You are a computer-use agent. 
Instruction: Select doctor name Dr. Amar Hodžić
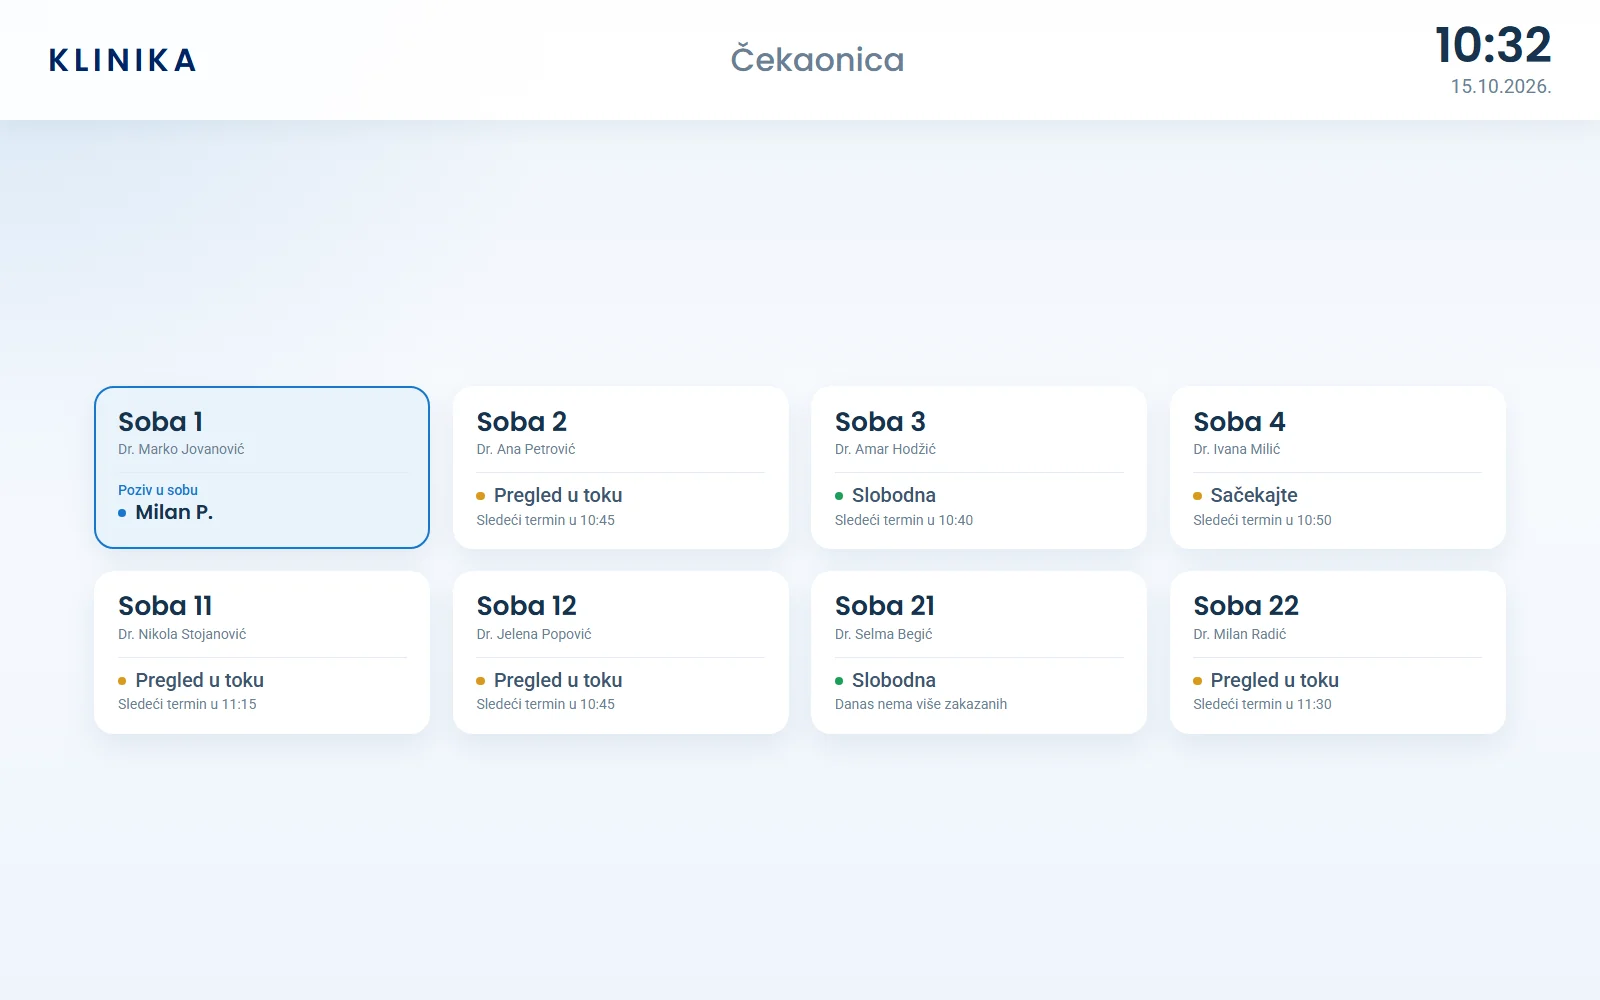pos(885,450)
